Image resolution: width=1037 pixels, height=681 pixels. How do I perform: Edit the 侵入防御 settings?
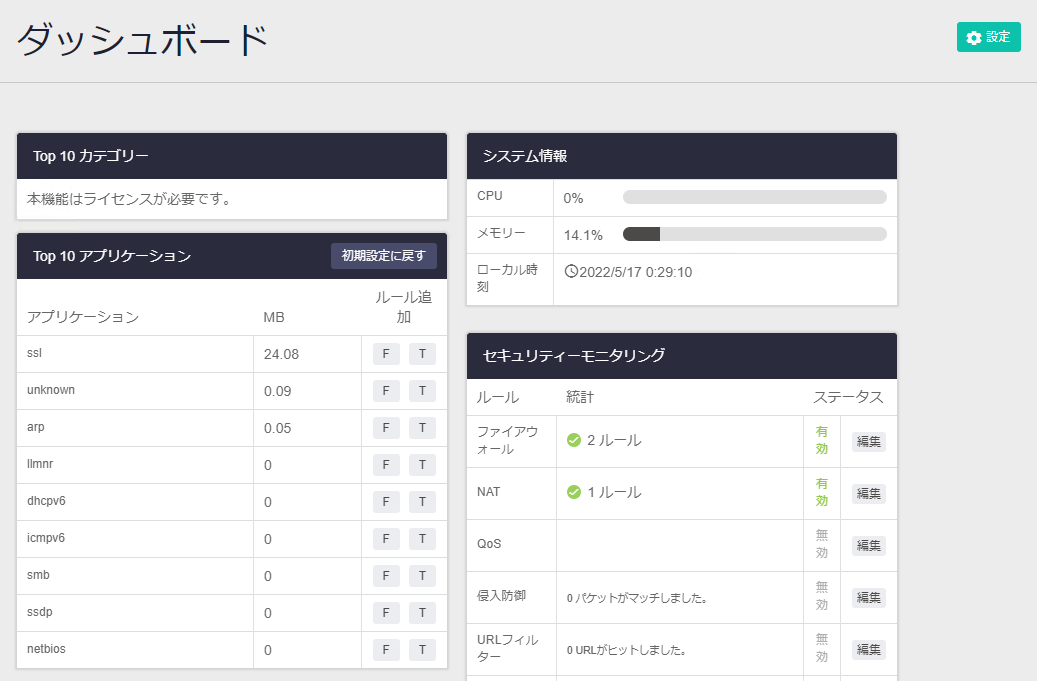click(868, 597)
